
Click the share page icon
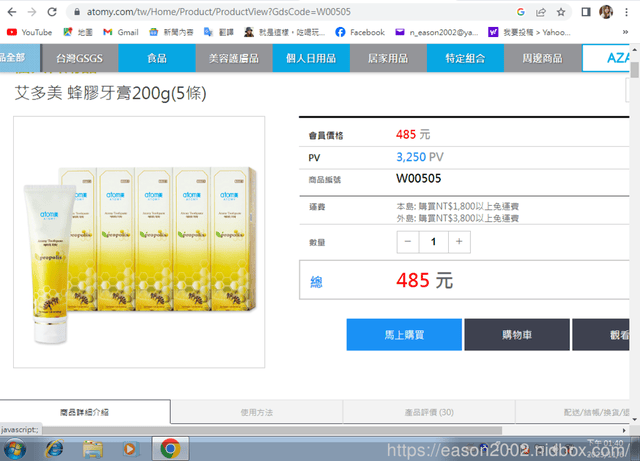tap(540, 12)
